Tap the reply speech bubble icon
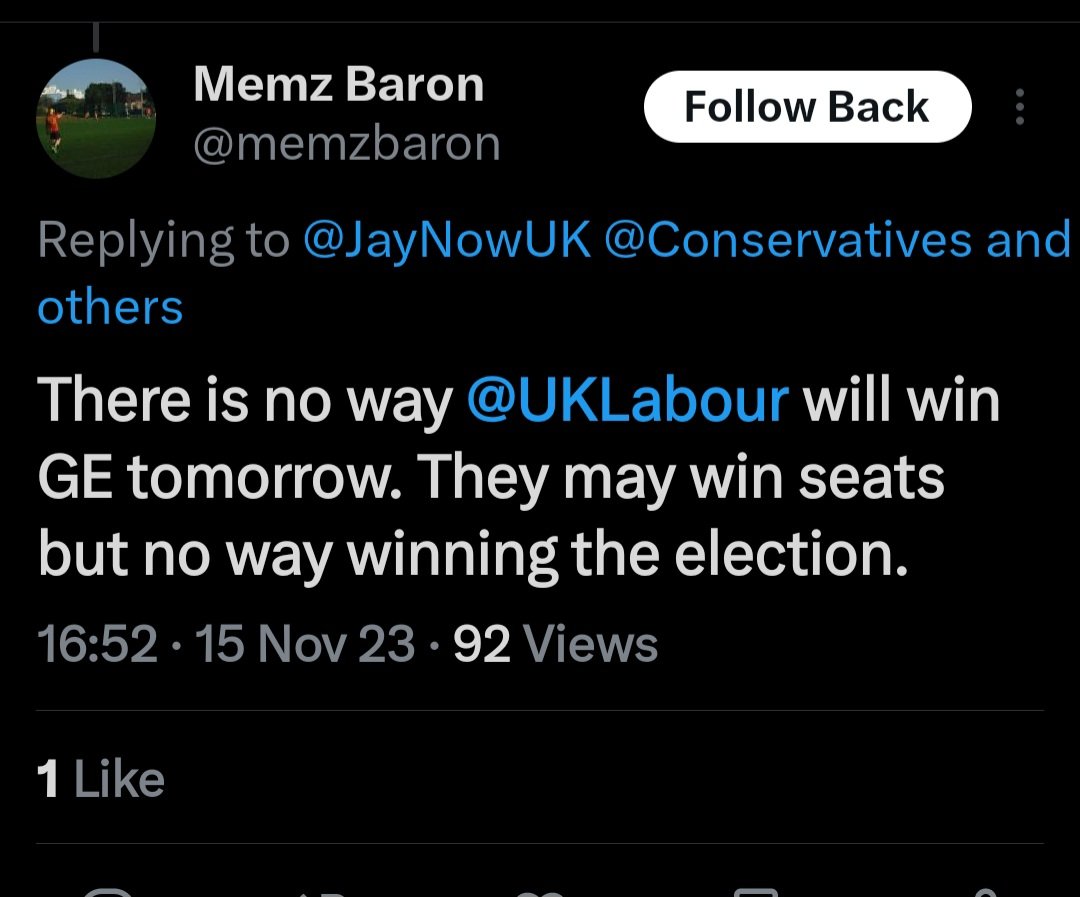The image size is (1080, 897). 108,890
